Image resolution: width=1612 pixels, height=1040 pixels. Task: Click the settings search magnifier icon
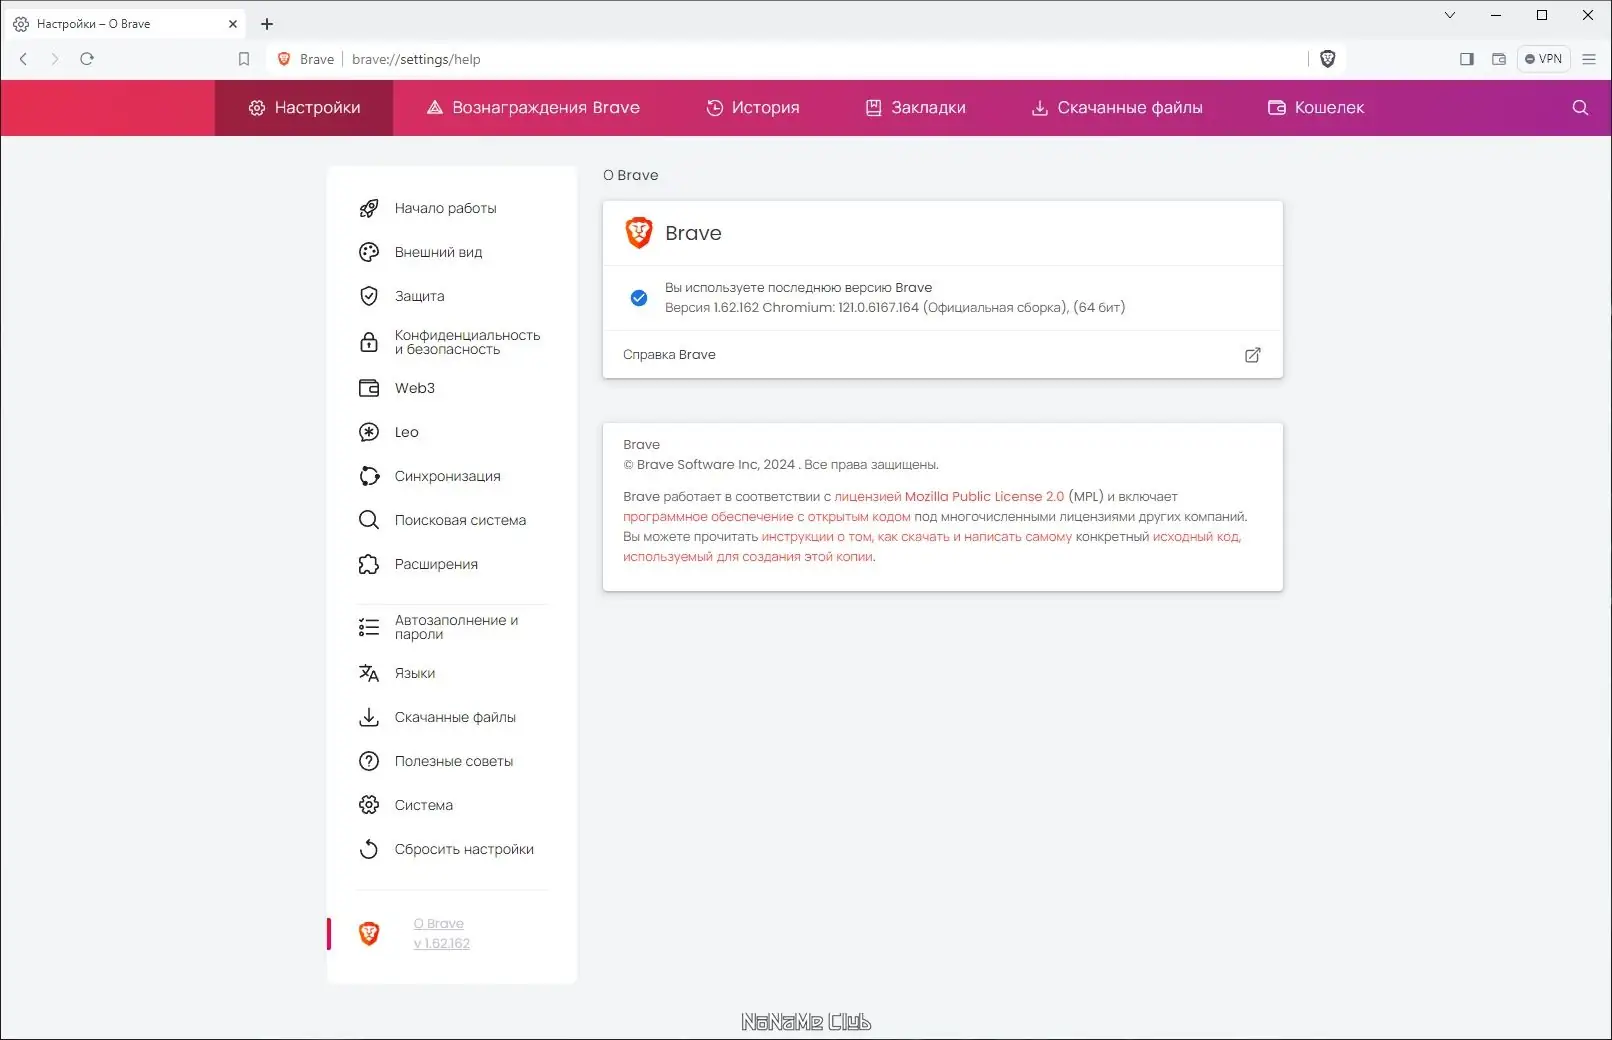click(x=1580, y=108)
